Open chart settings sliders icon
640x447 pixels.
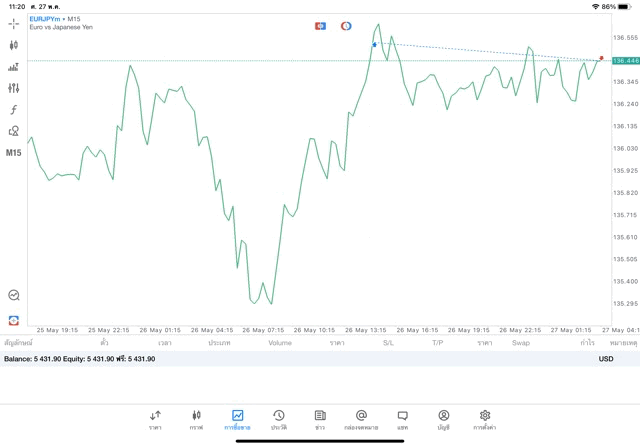coord(13,88)
